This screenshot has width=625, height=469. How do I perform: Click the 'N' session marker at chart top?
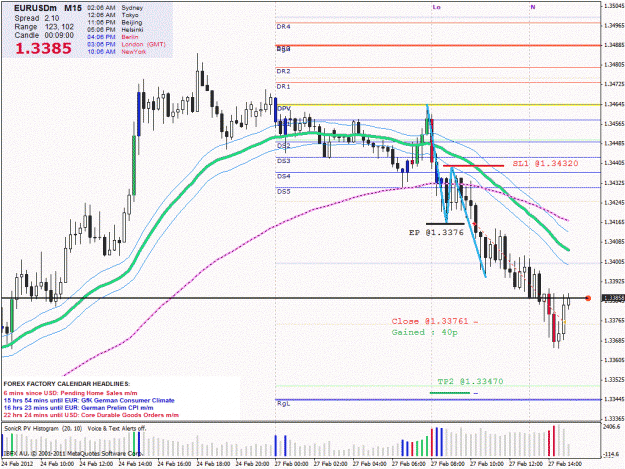533,7
